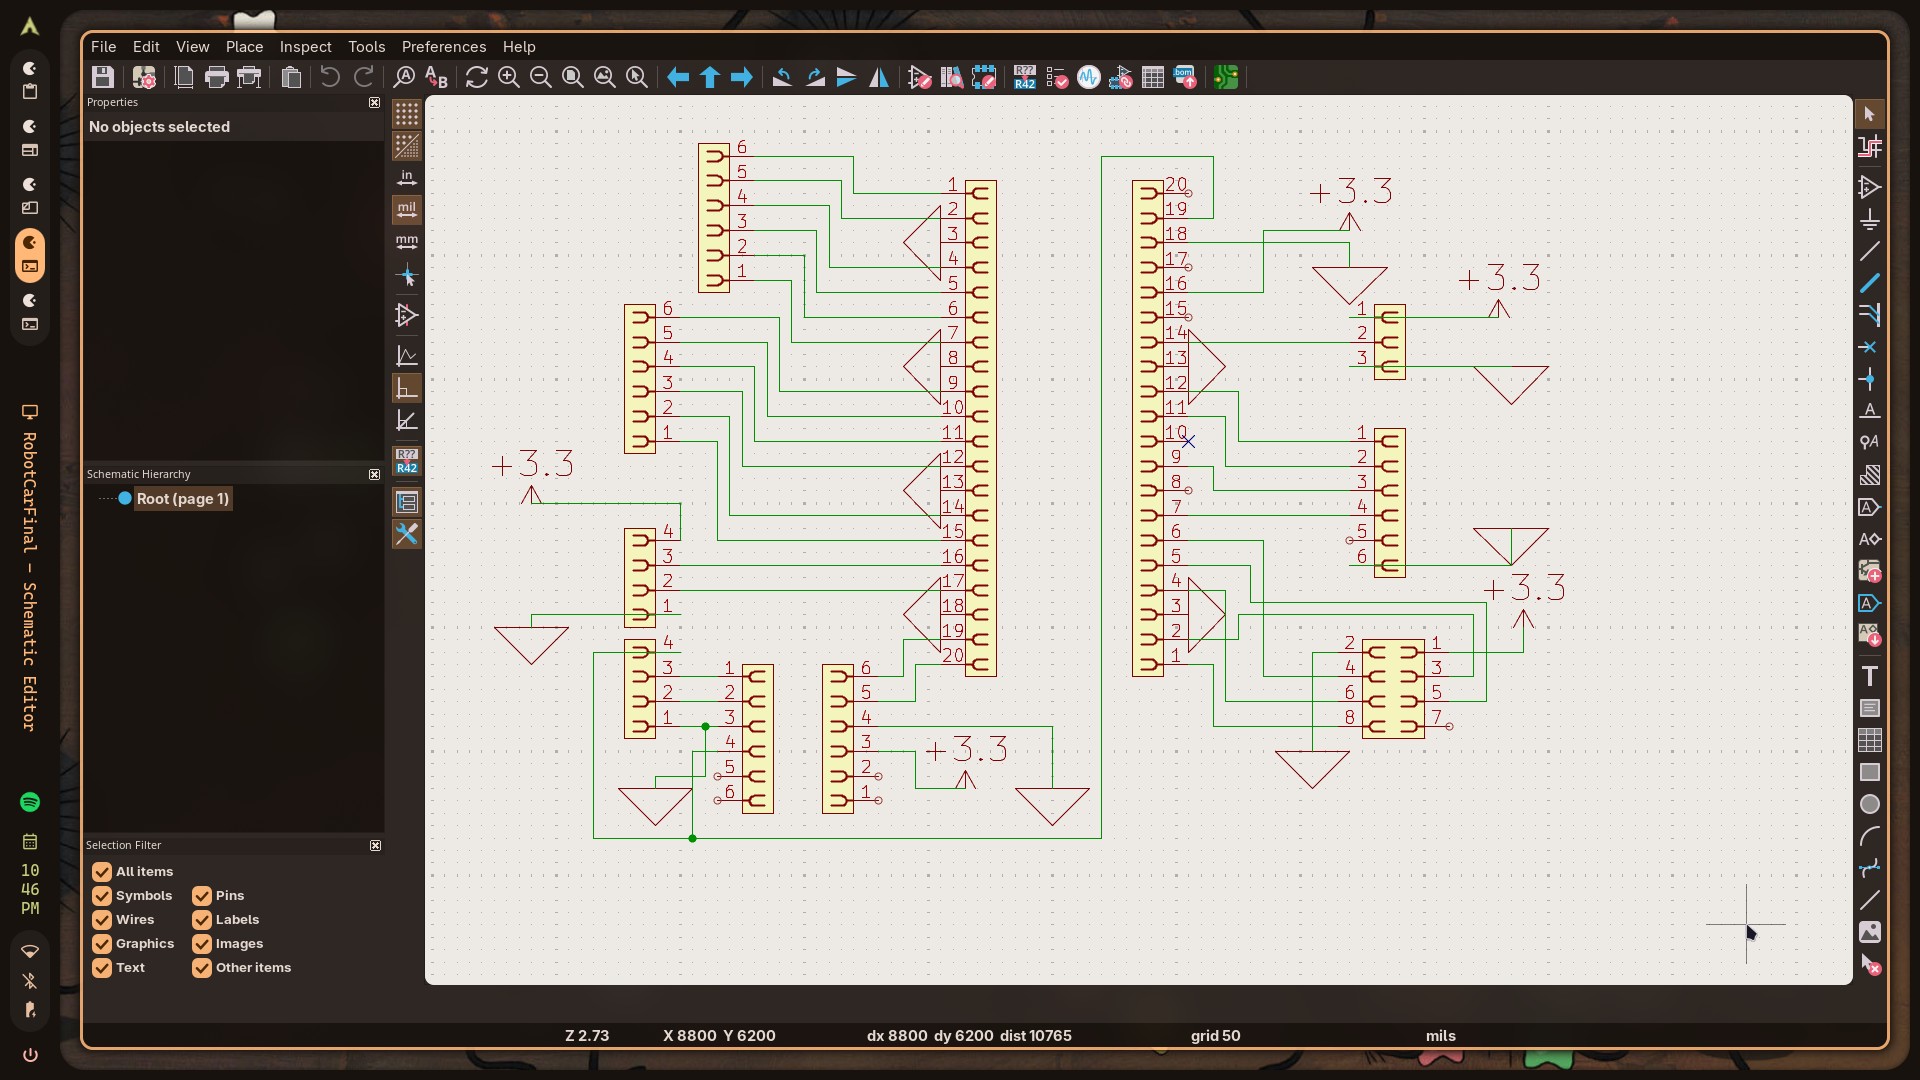Mirror selection vertically
1920x1080 pixels.
point(847,77)
